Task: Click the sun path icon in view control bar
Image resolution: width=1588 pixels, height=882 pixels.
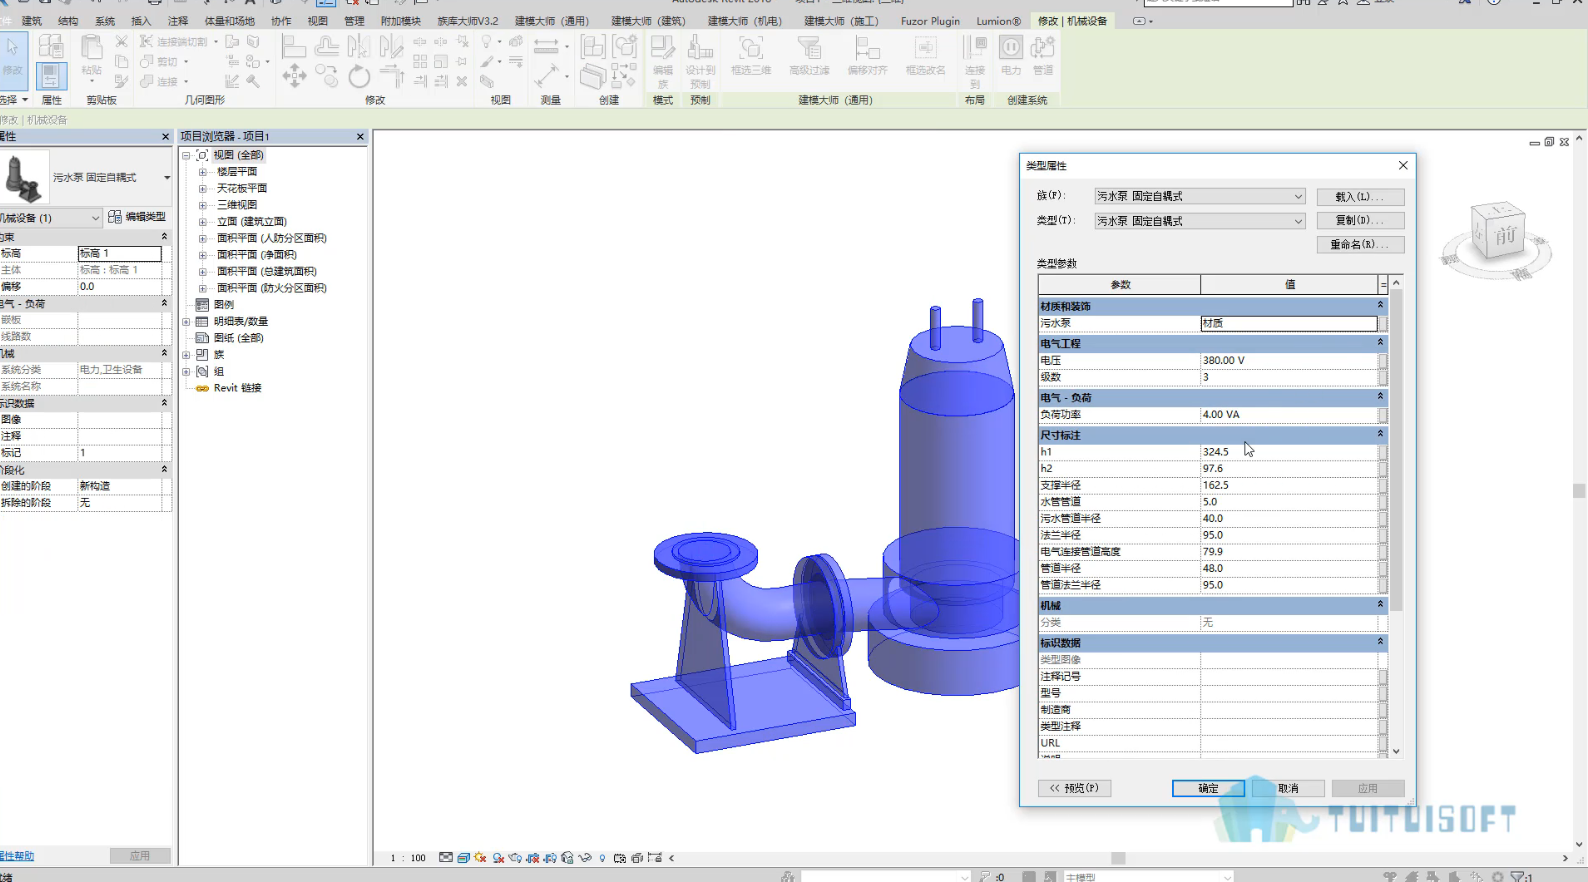Action: 480,858
